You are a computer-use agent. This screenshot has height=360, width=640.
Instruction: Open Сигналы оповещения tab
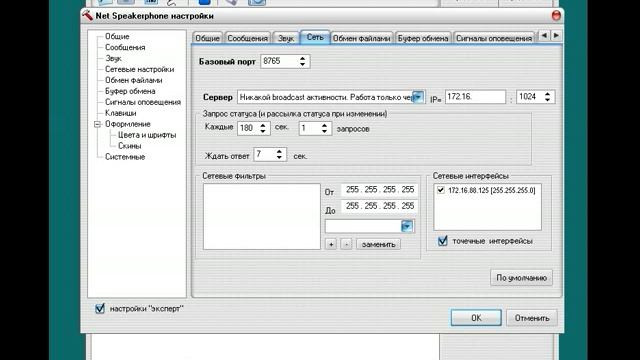[494, 38]
